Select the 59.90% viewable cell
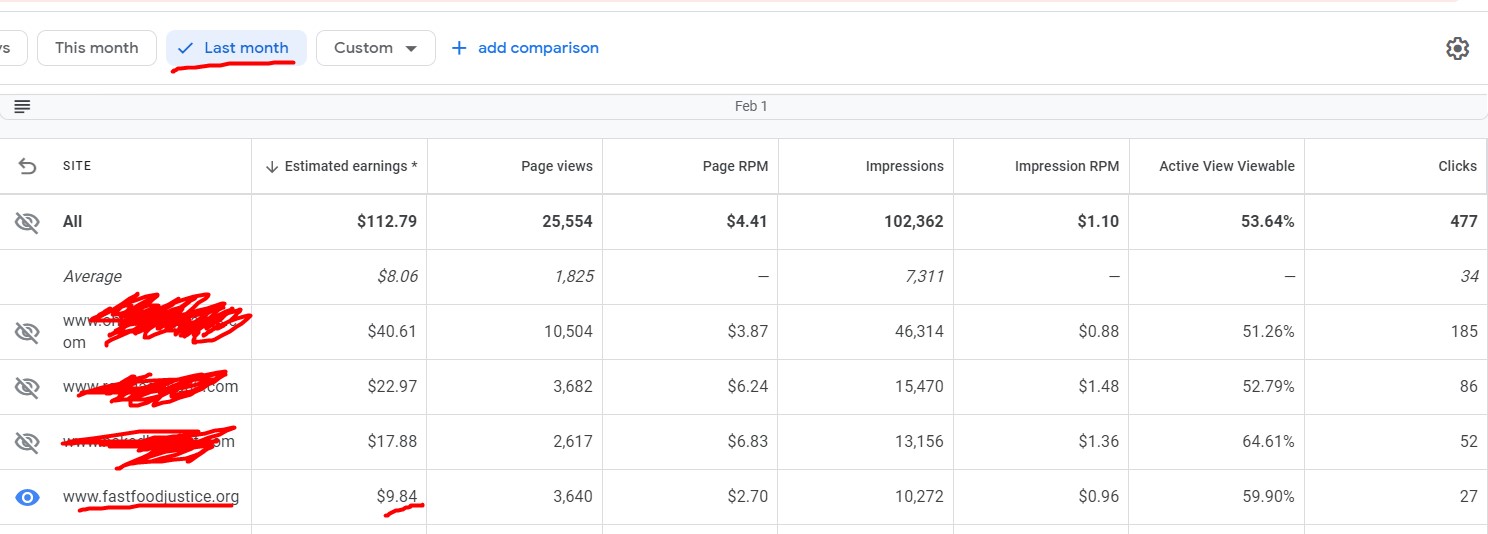The image size is (1488, 534). point(1269,496)
